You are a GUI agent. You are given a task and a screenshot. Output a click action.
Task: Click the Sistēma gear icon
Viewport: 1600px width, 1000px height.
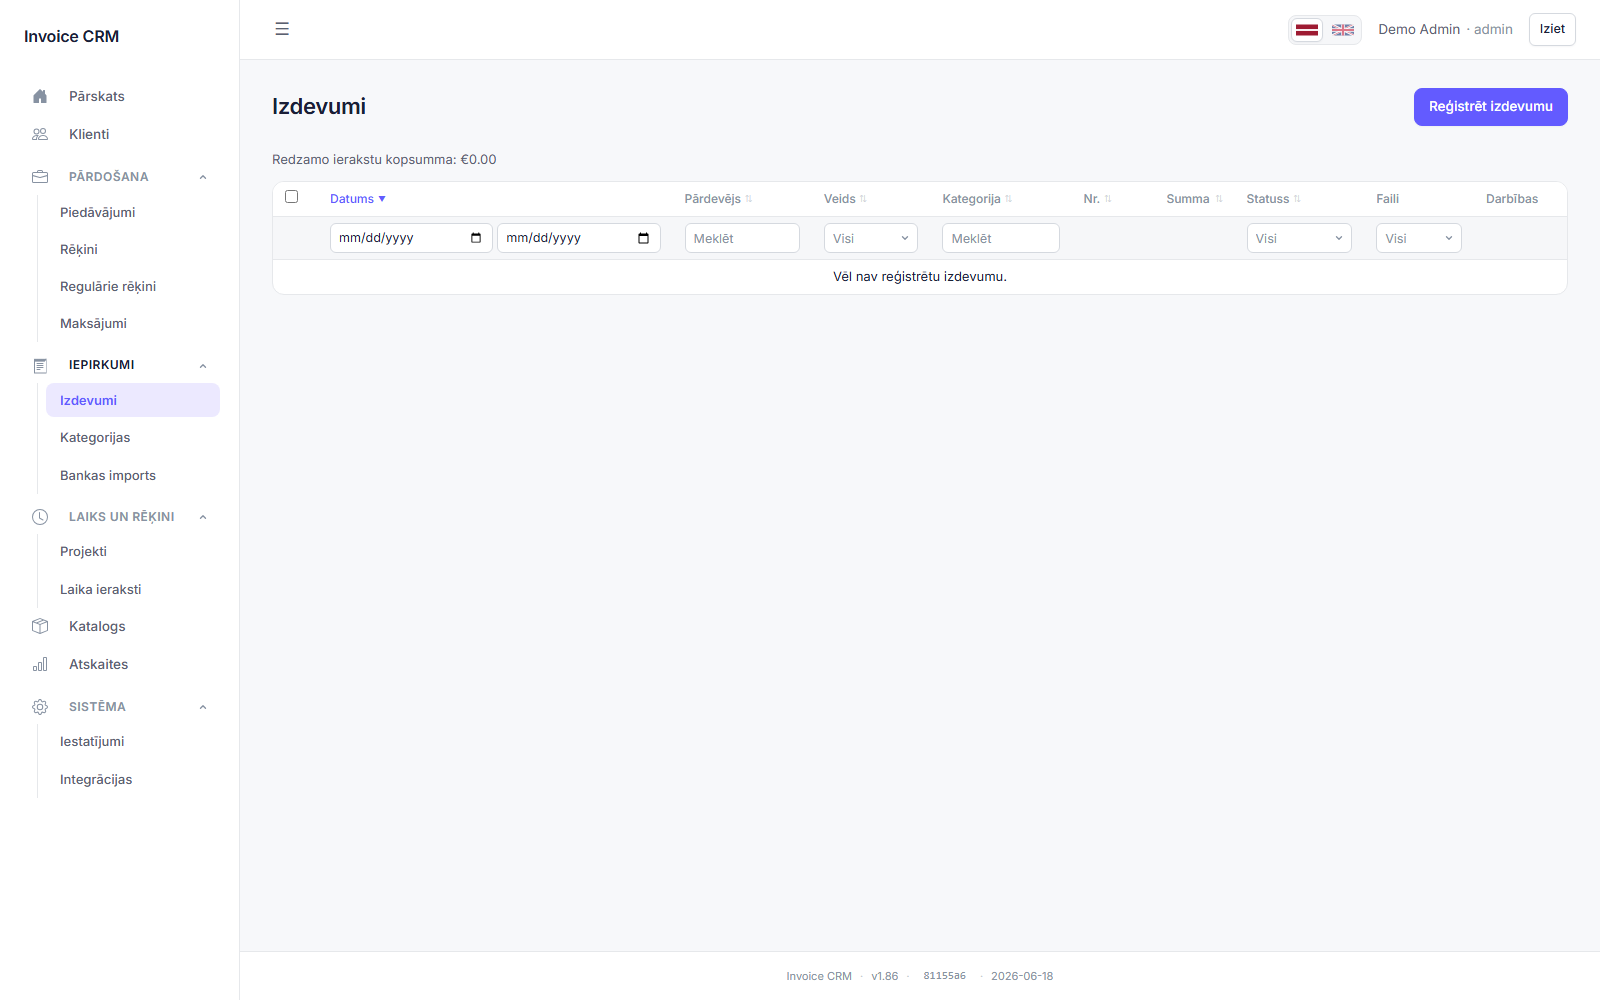[x=40, y=707]
